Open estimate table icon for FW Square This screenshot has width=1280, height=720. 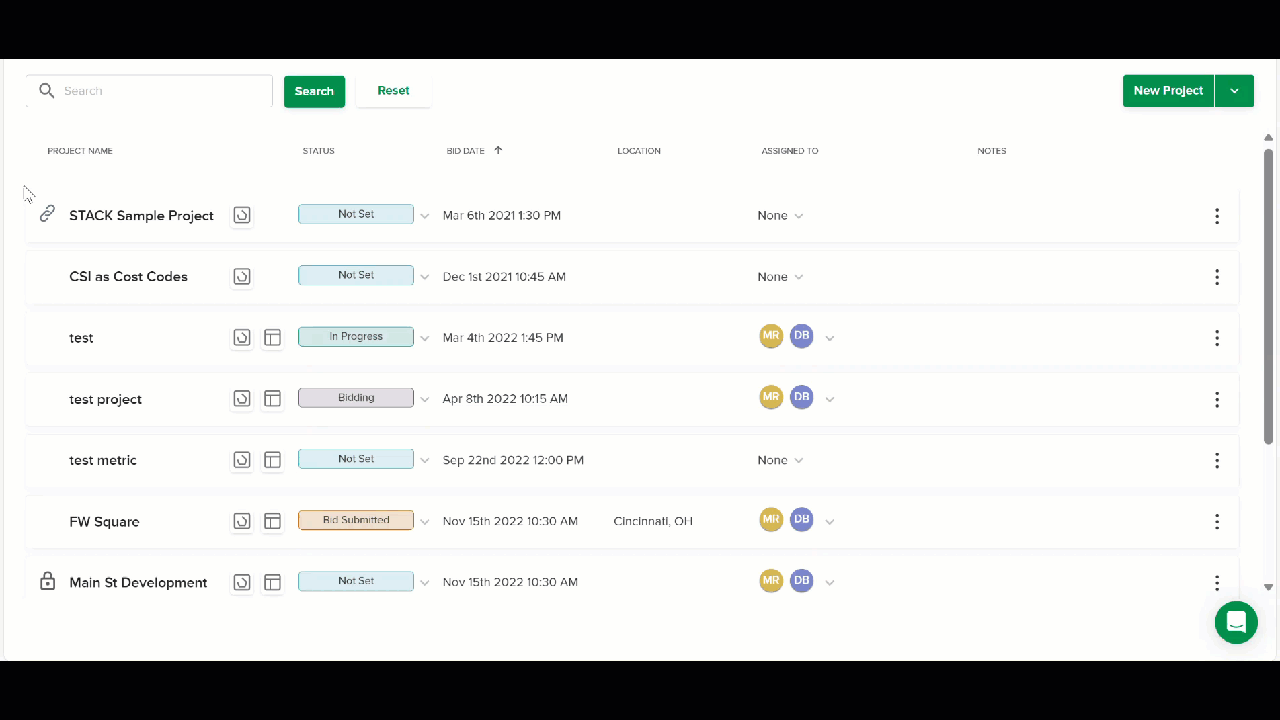pyautogui.click(x=272, y=521)
